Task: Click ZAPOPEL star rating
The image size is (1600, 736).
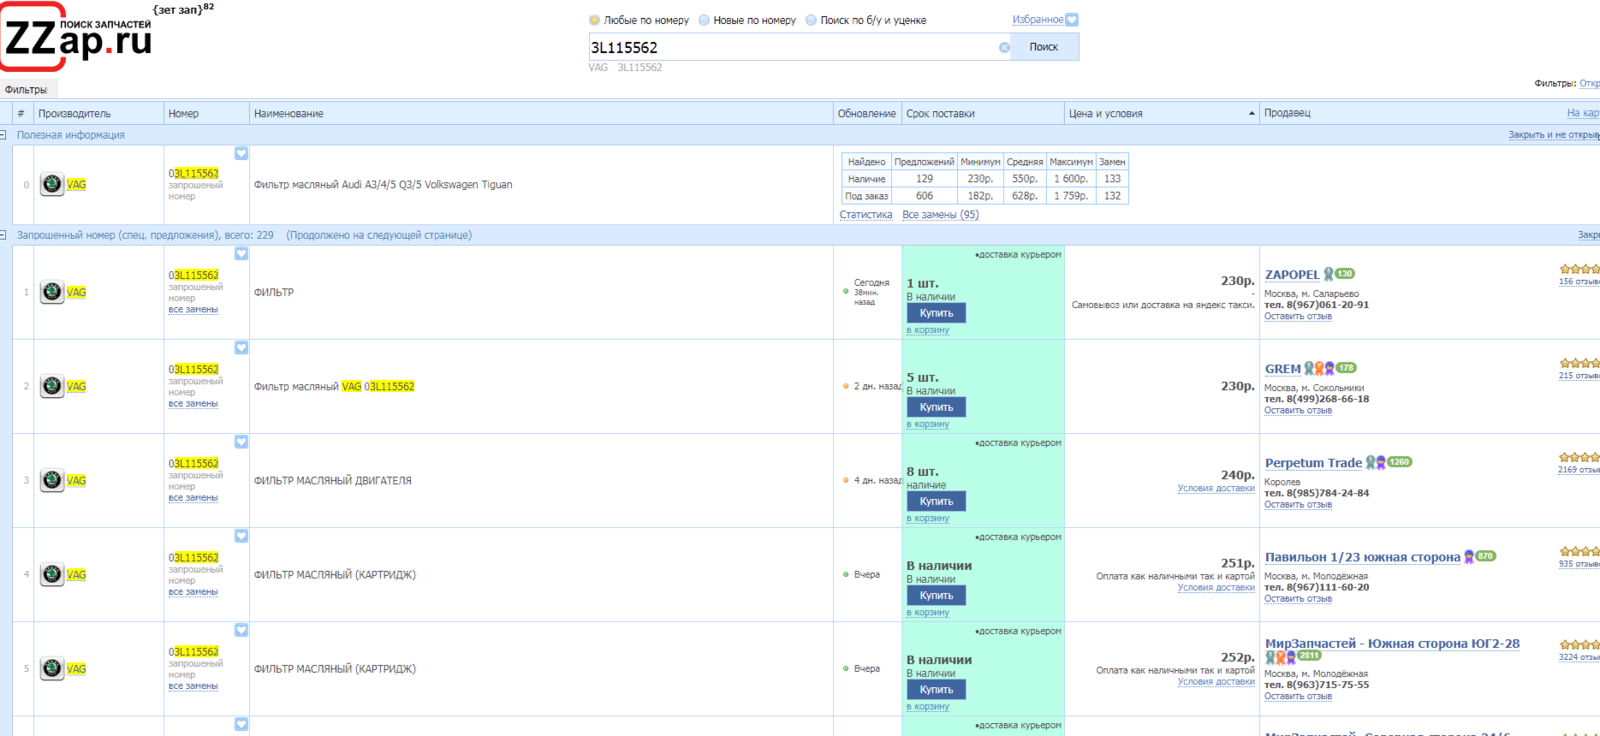Action: click(x=1580, y=269)
